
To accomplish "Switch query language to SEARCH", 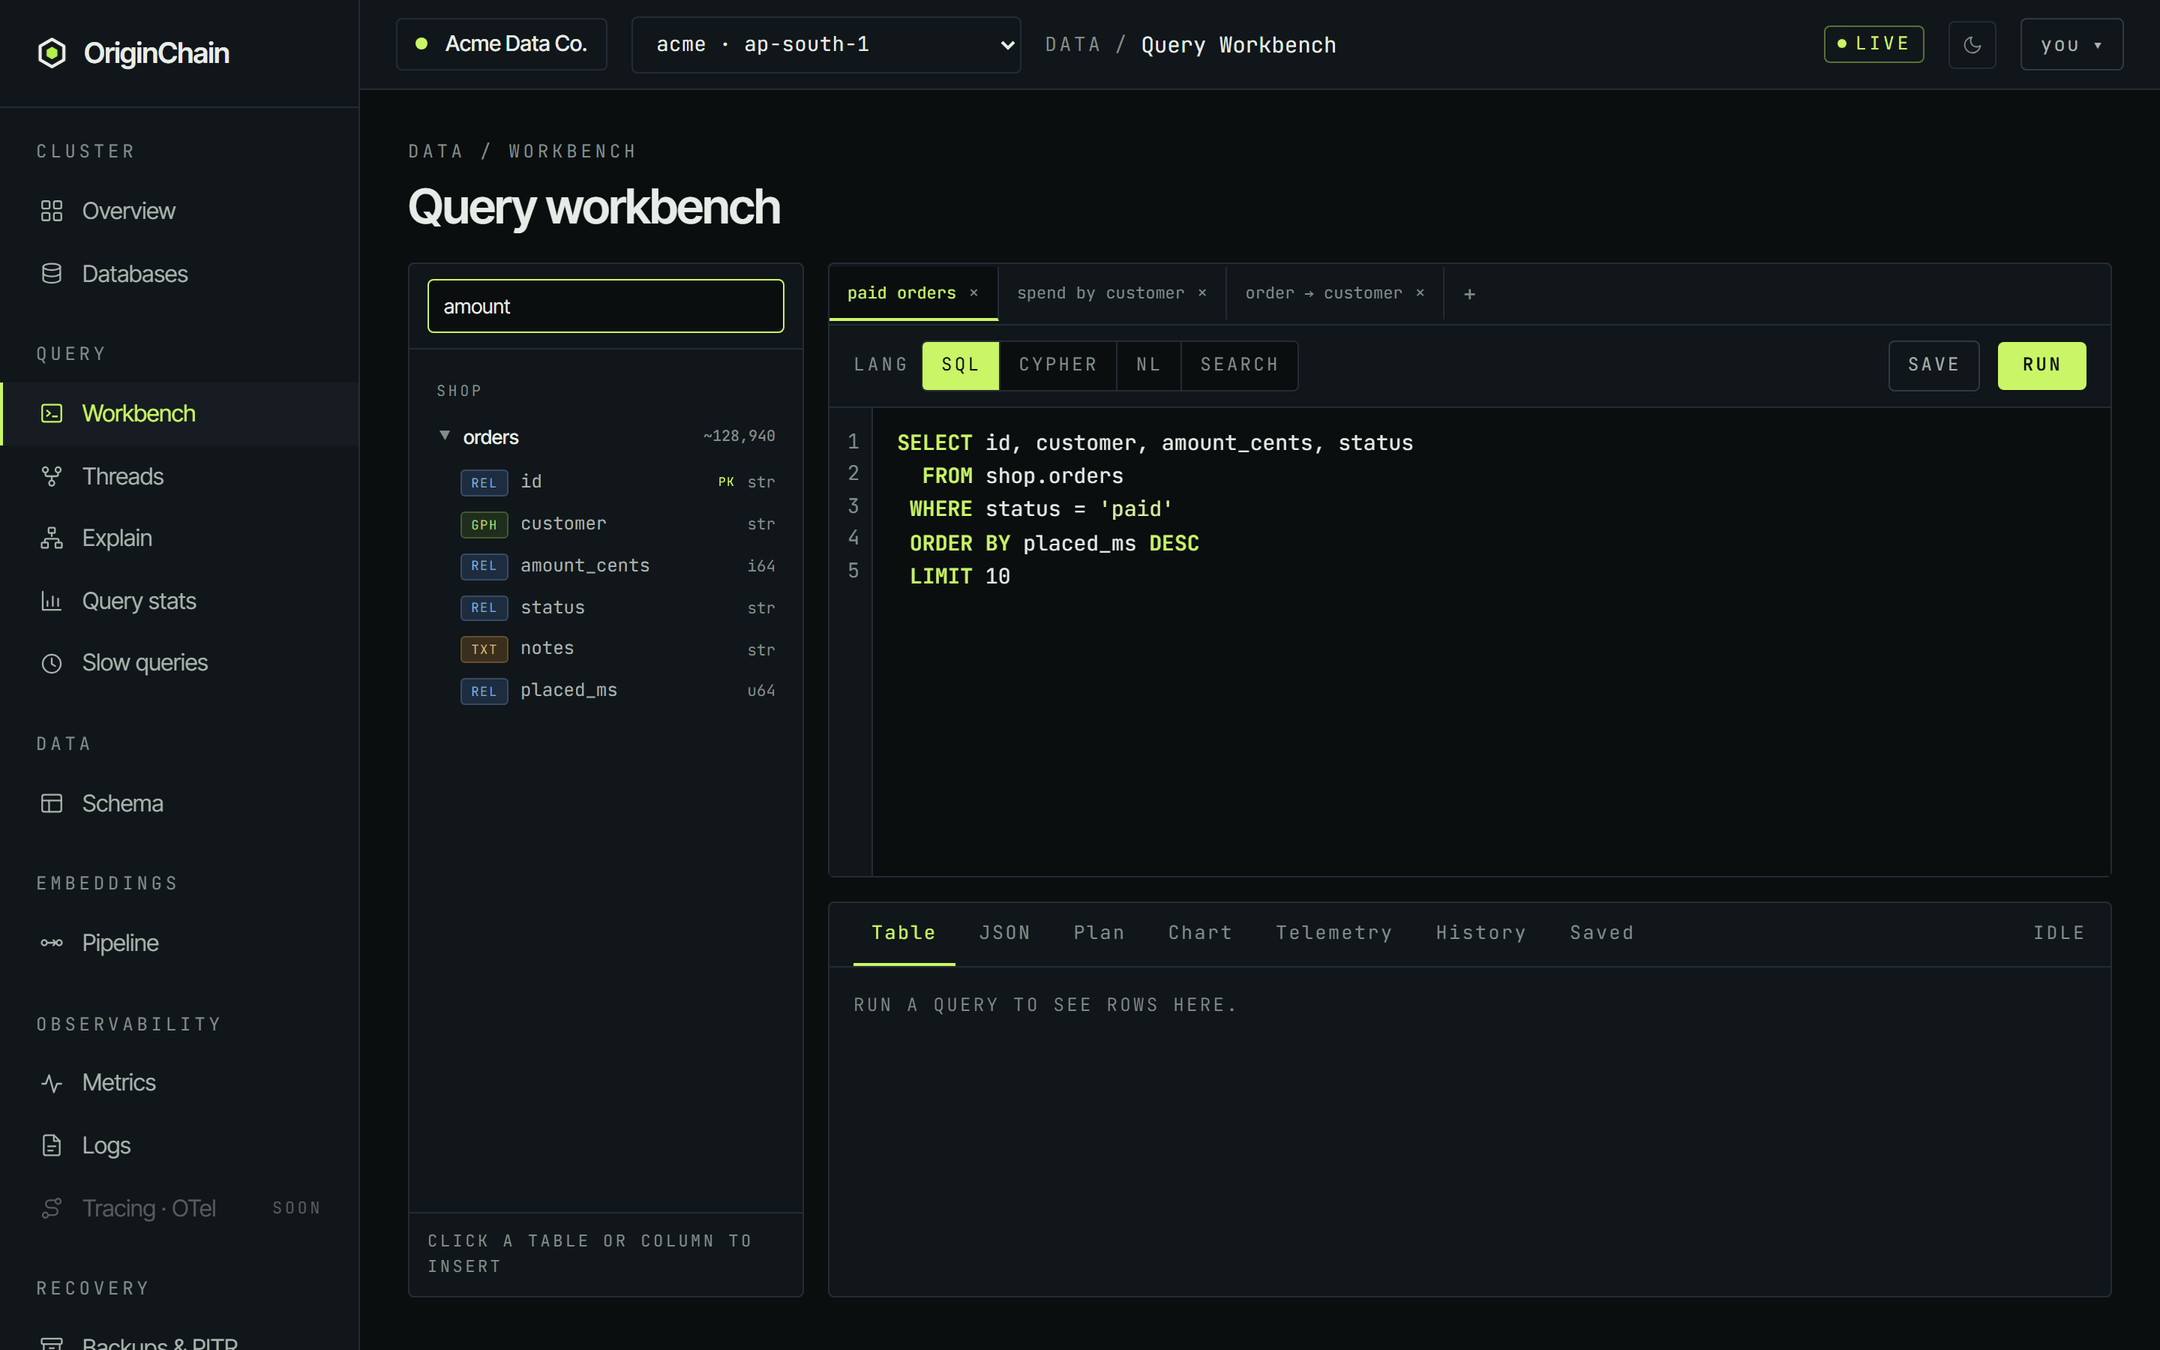I will point(1239,365).
